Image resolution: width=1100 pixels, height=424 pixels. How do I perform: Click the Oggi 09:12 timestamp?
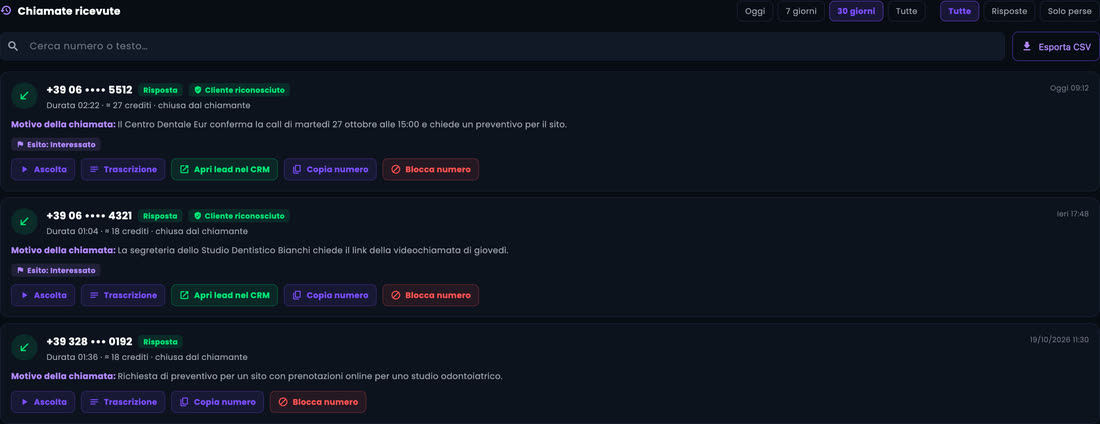pos(1069,88)
